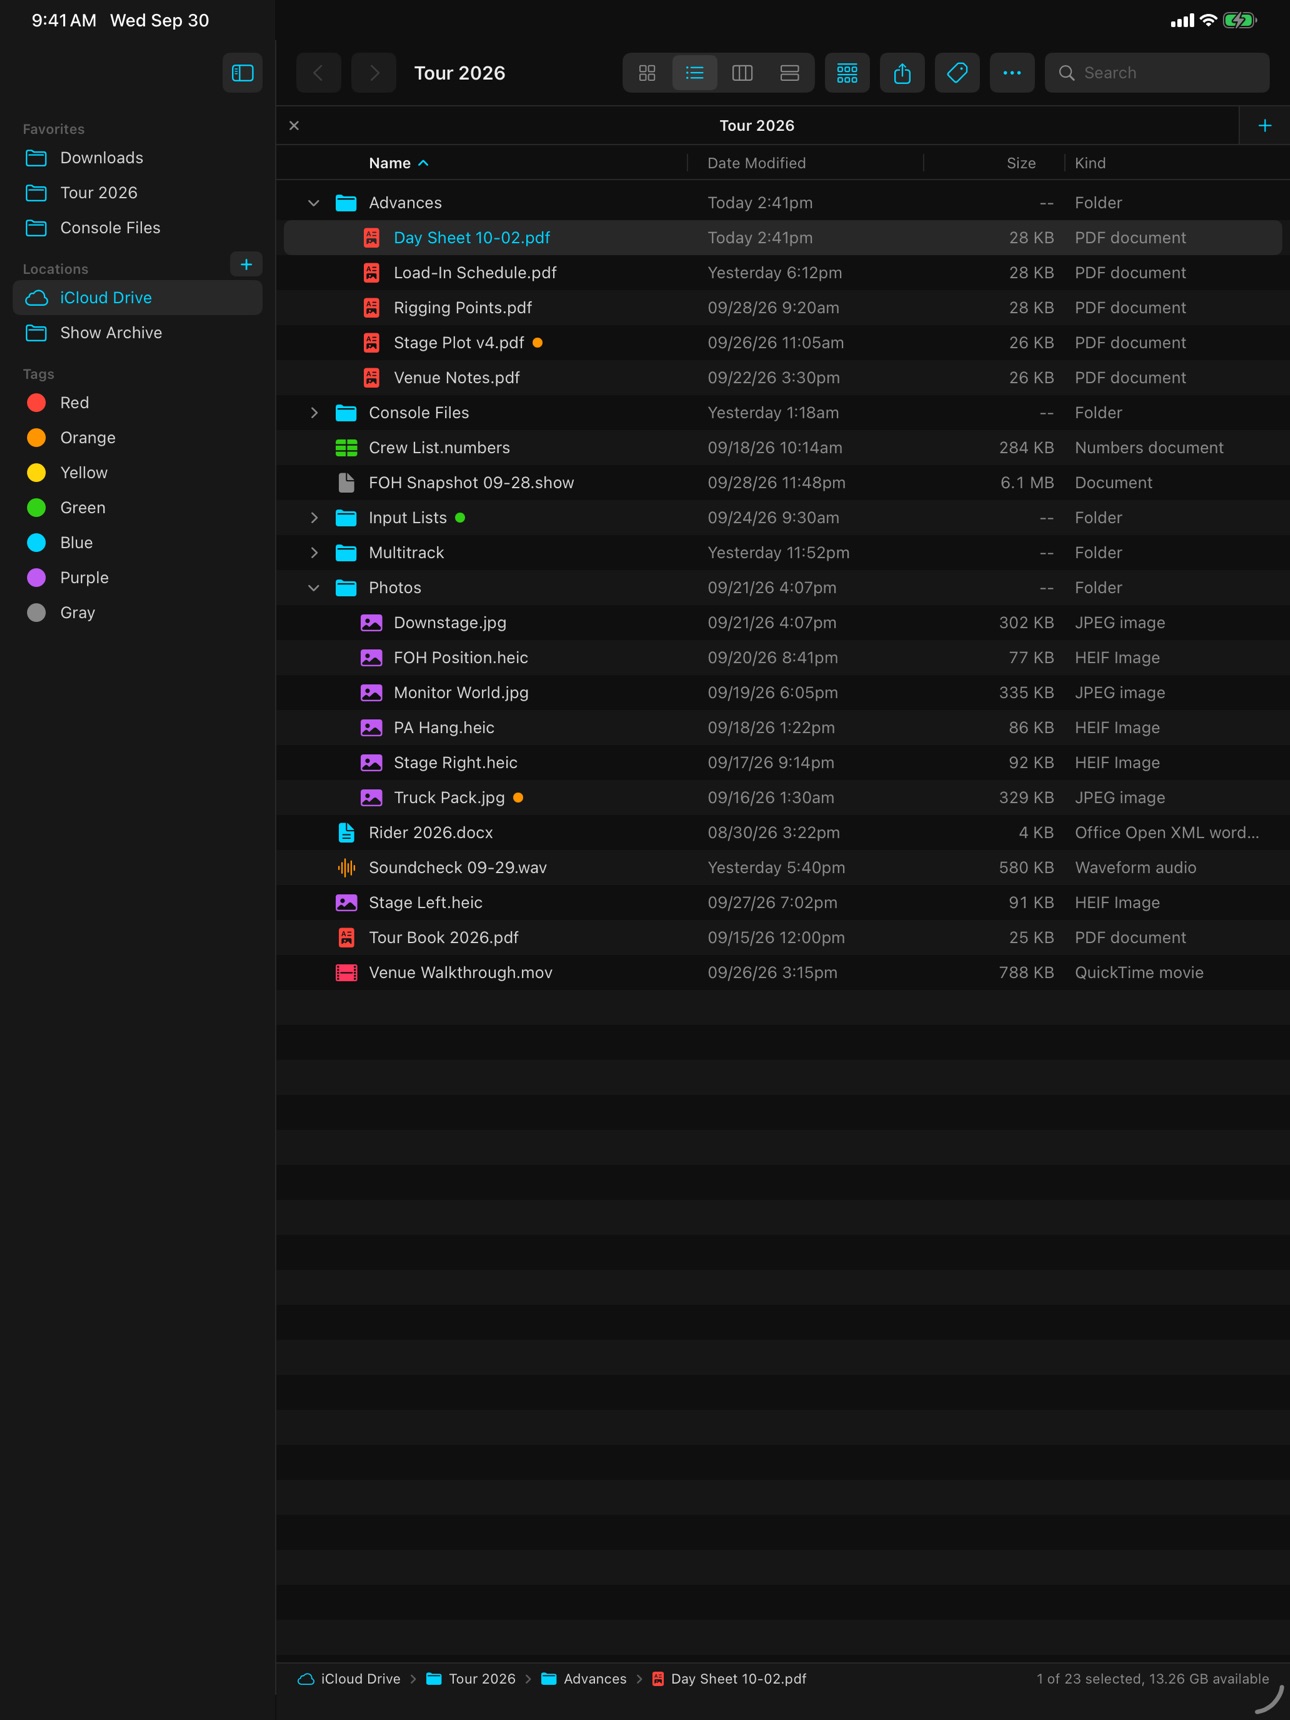Open Tour 2026 in Favorites
This screenshot has height=1720, width=1290.
pos(137,193)
